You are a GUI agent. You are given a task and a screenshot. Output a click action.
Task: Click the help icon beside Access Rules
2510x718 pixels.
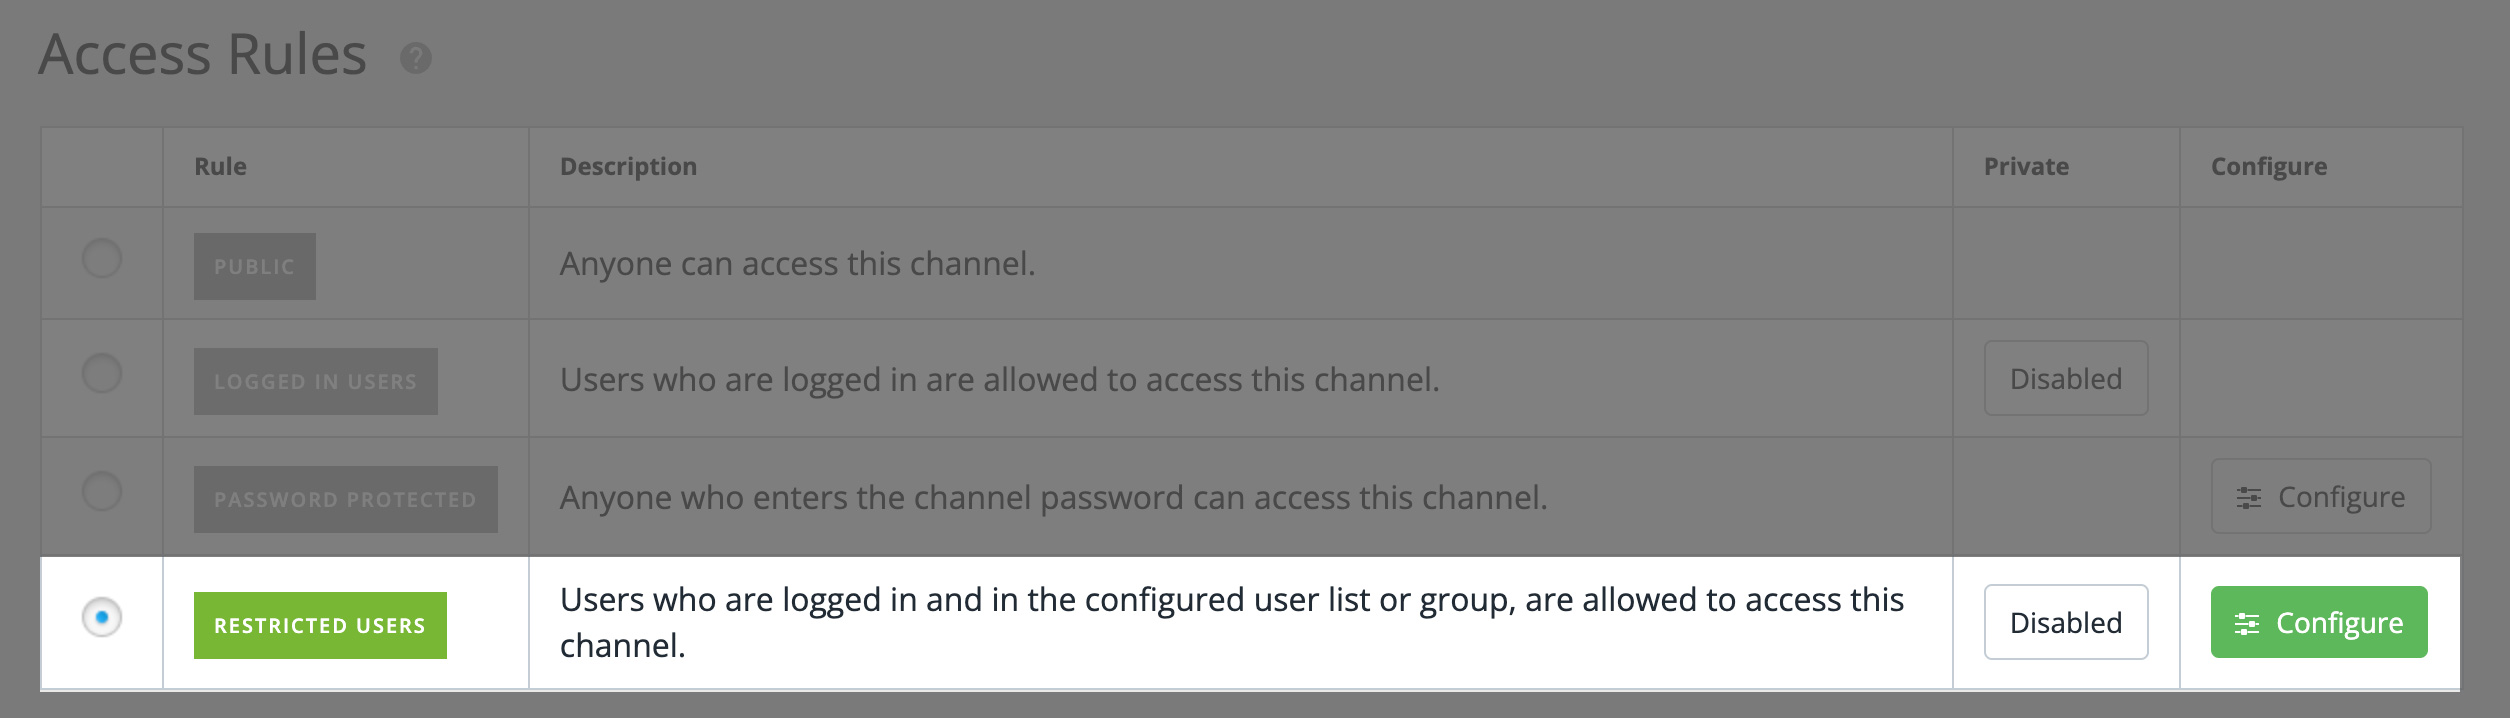416,58
